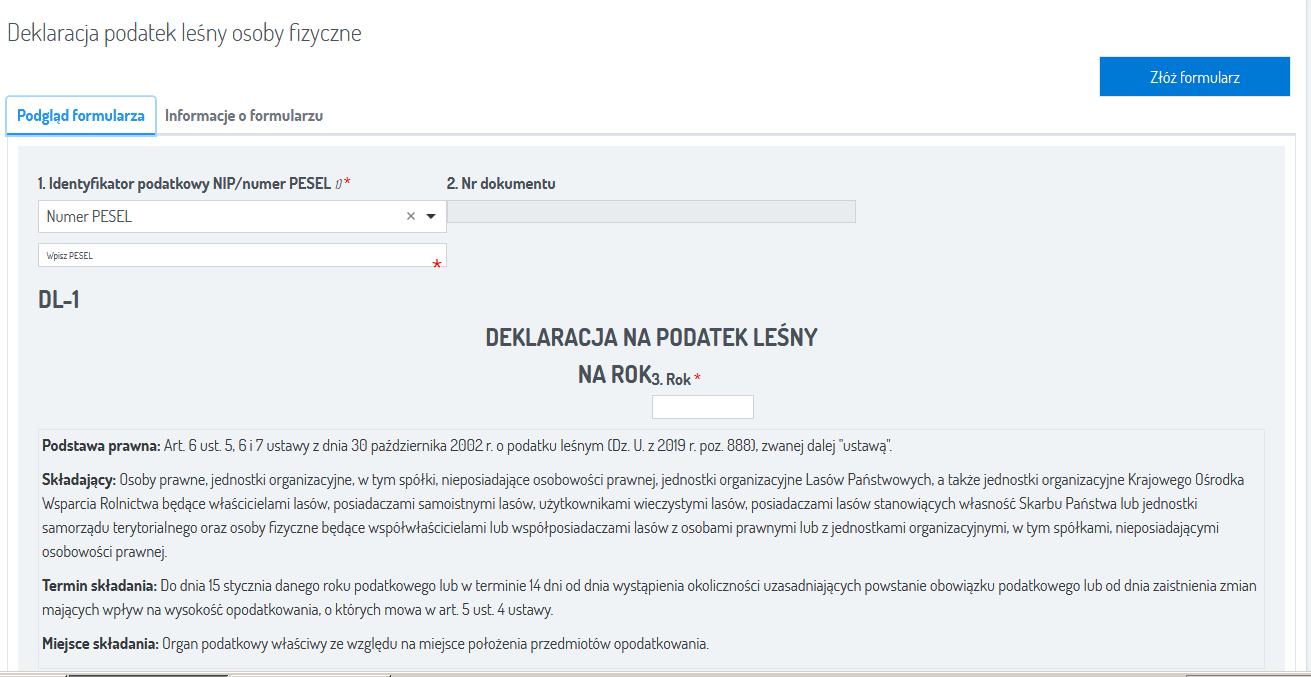Click the info icon beside identifier label

pos(338,184)
